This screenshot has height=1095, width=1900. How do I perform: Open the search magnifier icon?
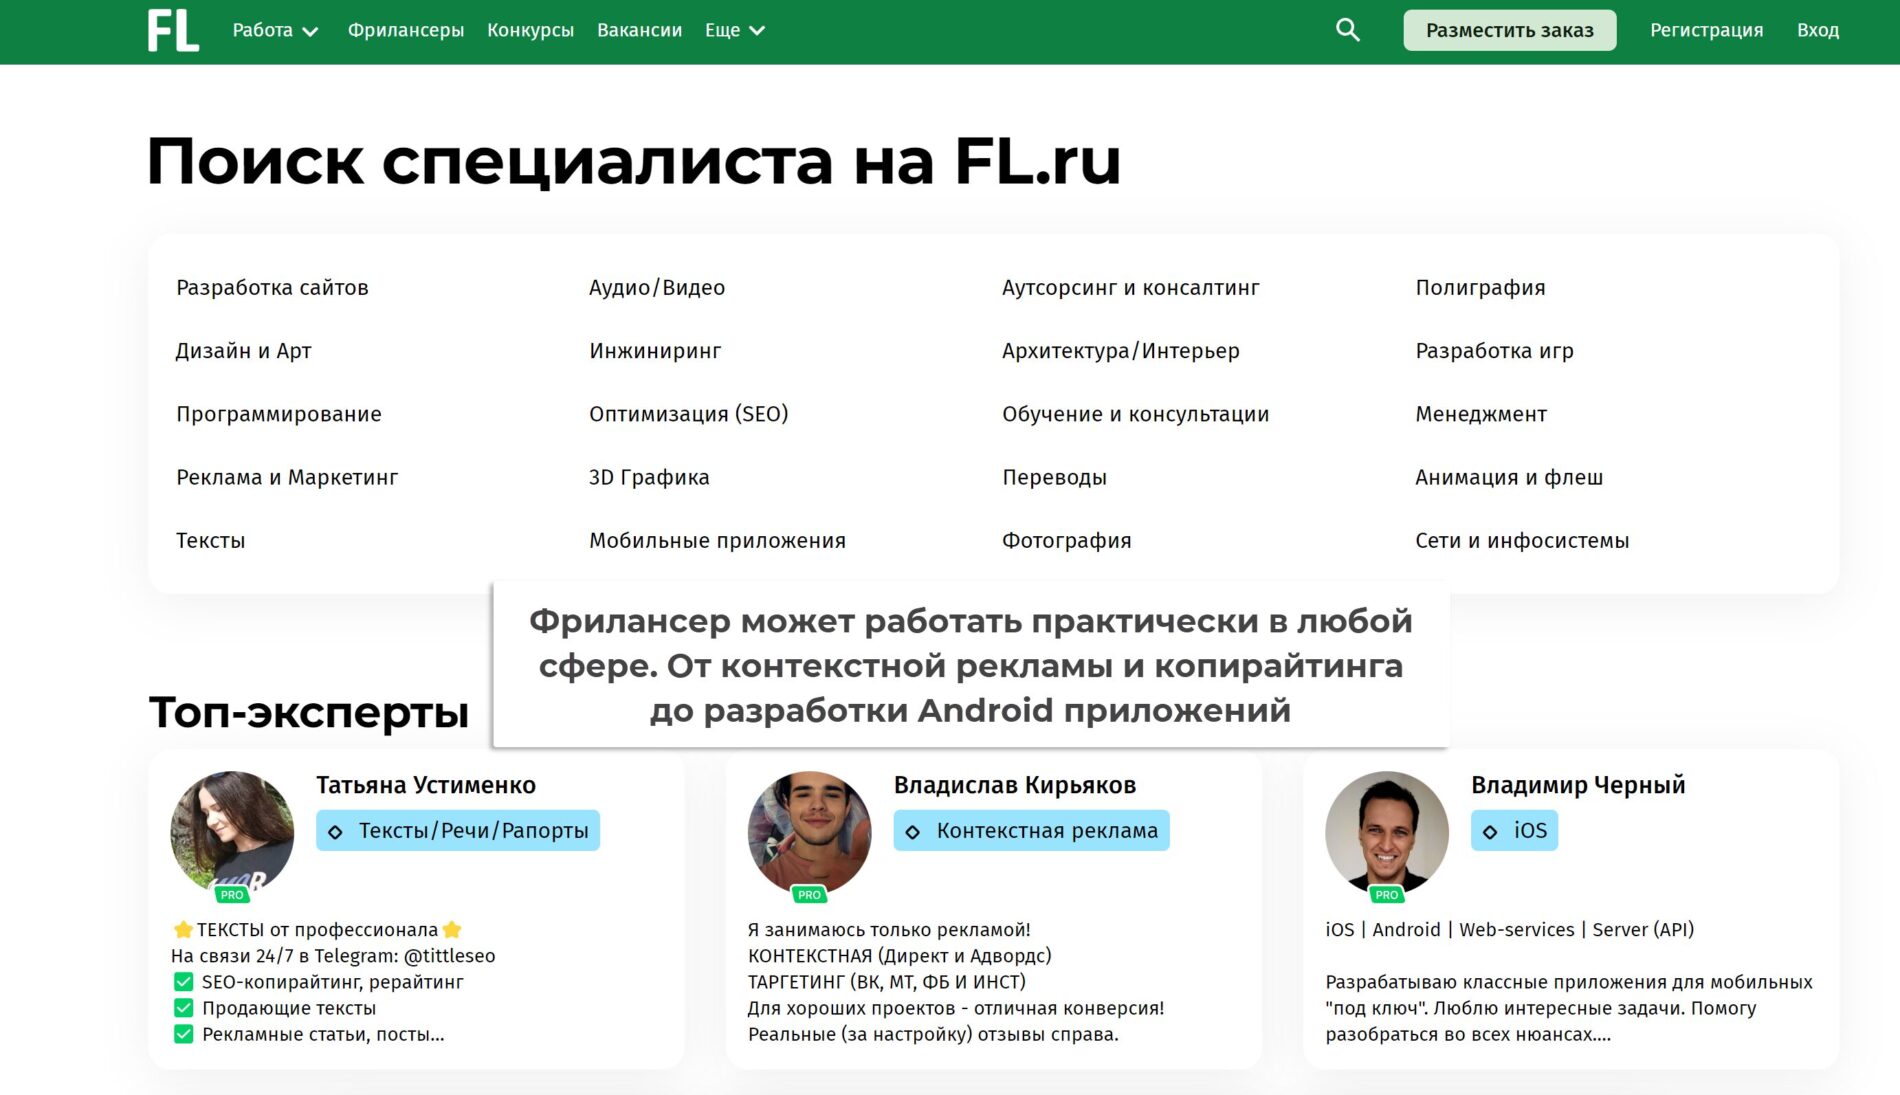(1347, 30)
